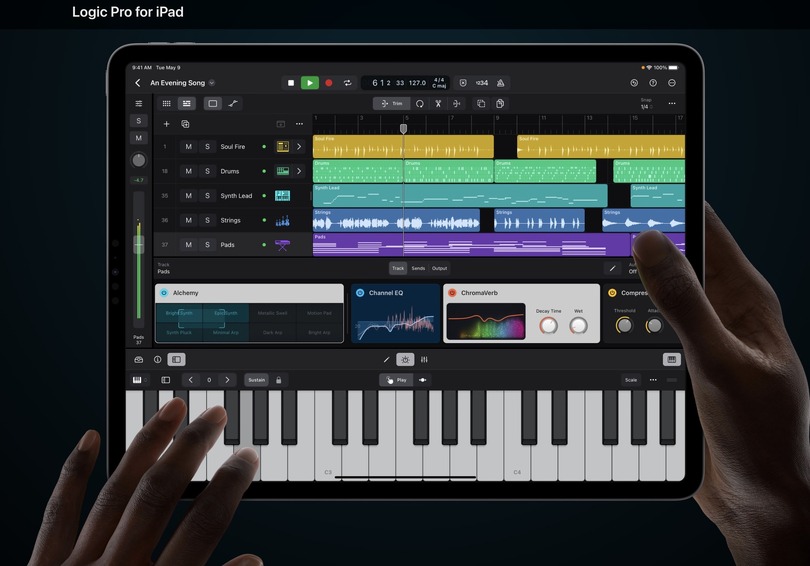
Task: Duplicate the track with the duplicate icon
Action: 185,124
